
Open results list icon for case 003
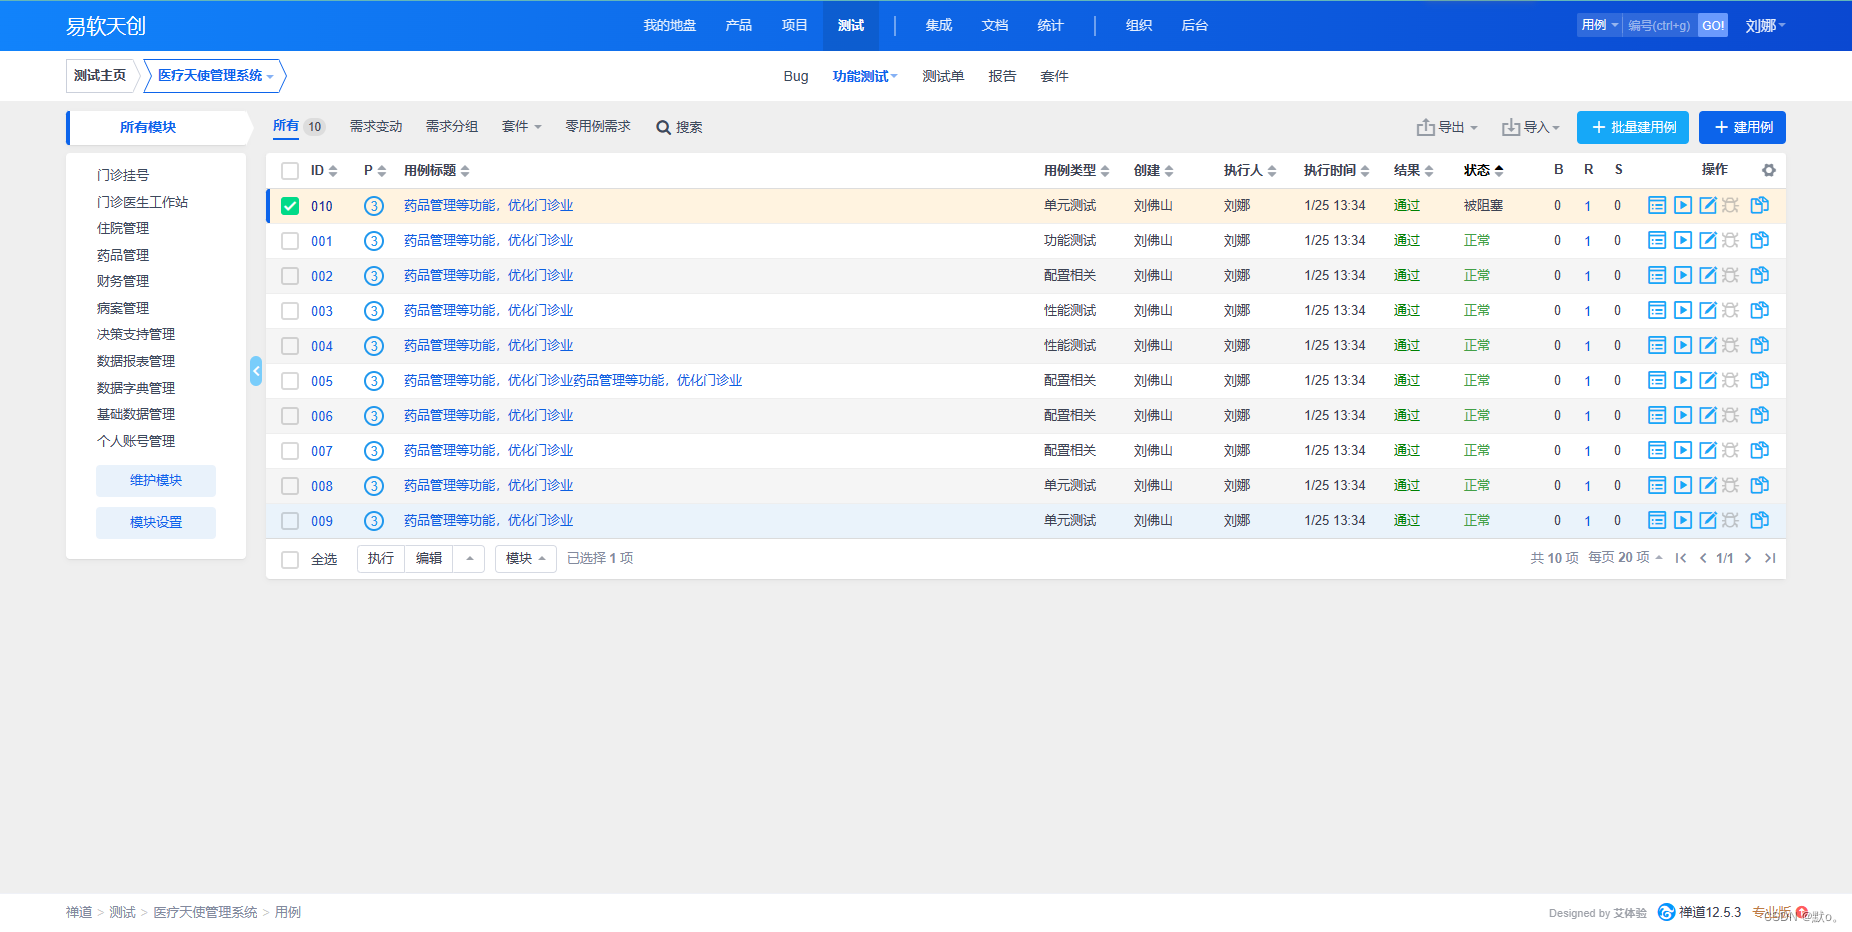1657,310
